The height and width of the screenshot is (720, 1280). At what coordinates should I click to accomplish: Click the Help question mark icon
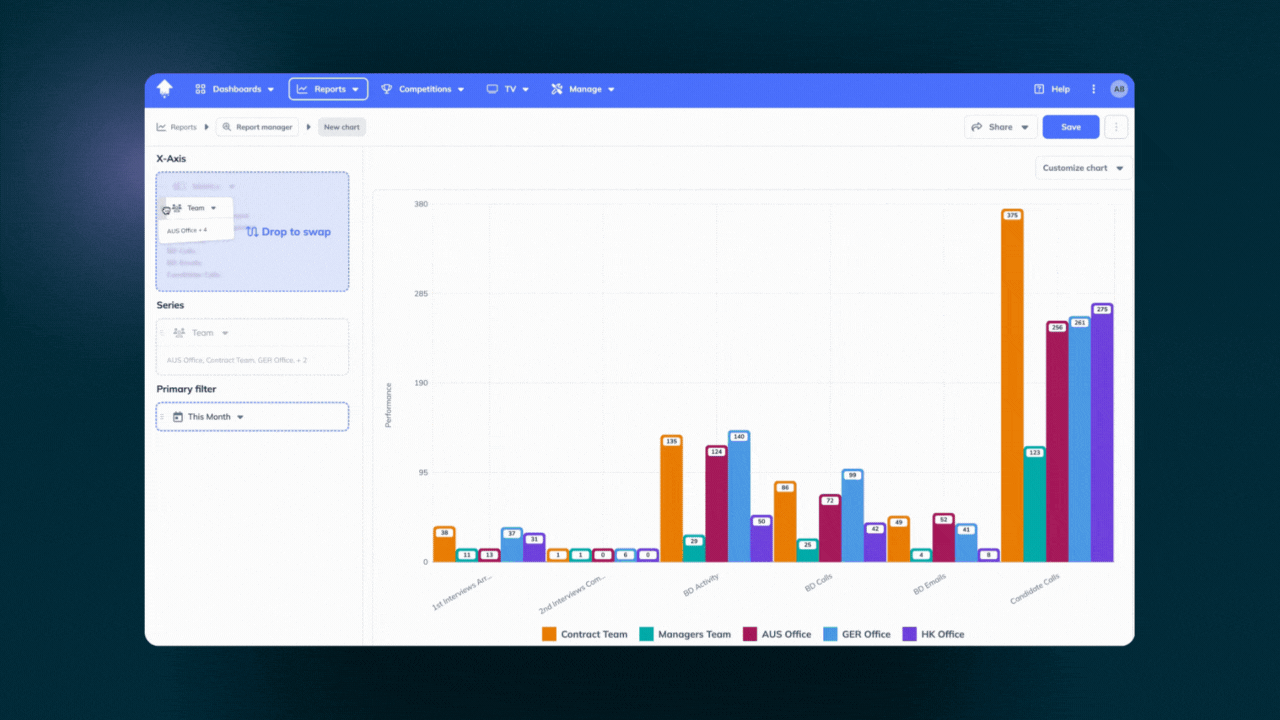[1038, 88]
